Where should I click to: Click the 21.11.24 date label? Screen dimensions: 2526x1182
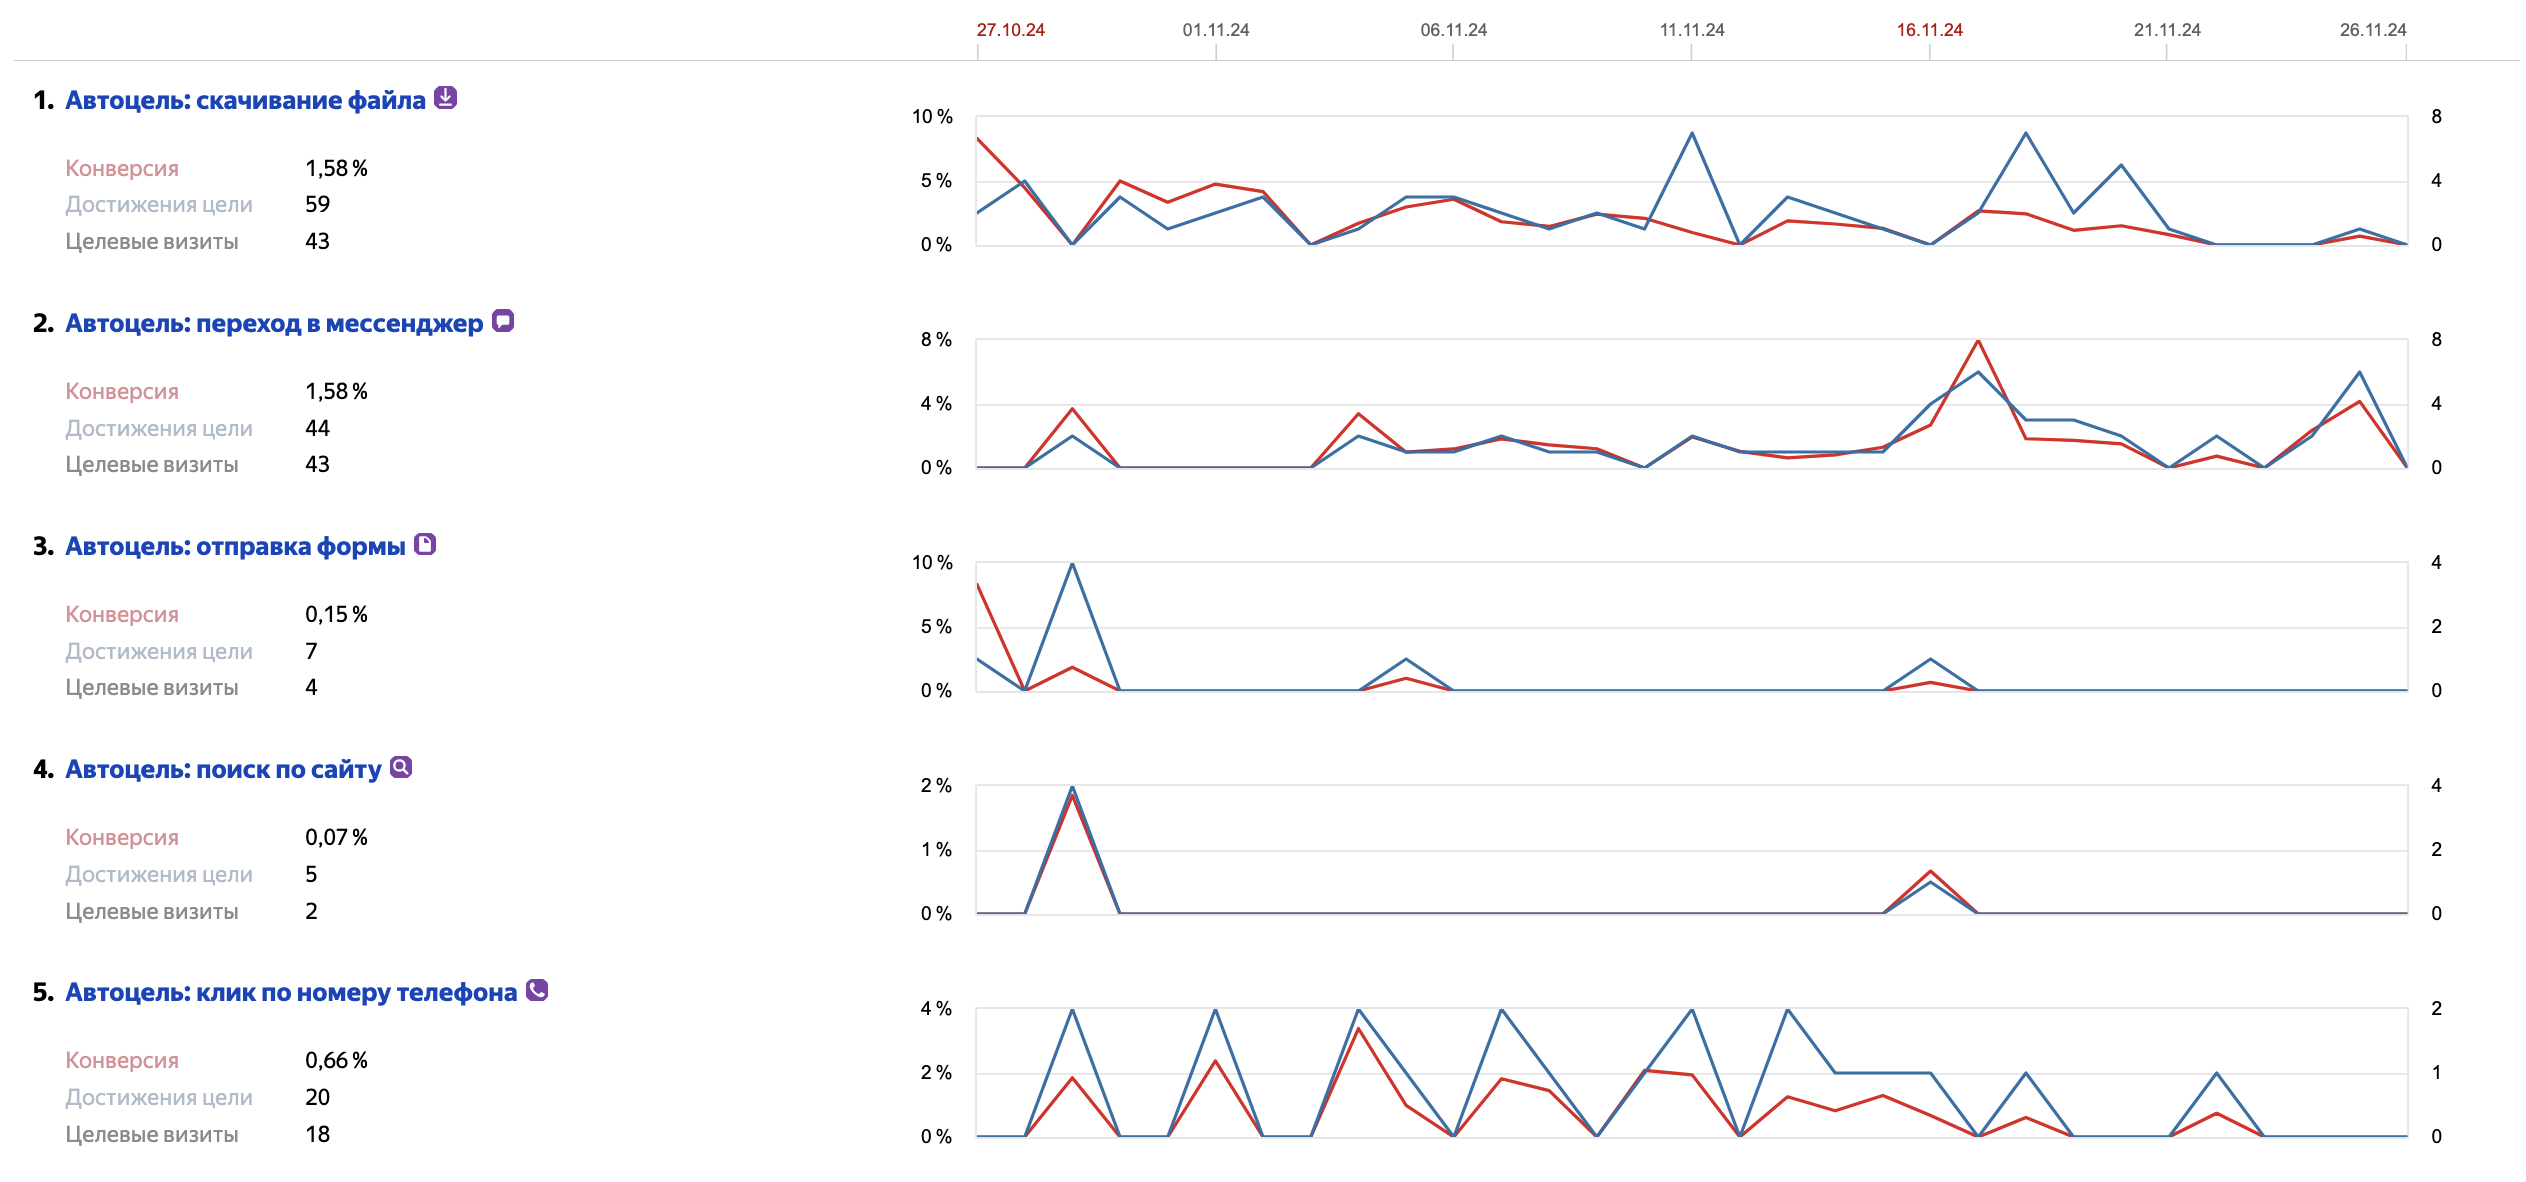2167,30
